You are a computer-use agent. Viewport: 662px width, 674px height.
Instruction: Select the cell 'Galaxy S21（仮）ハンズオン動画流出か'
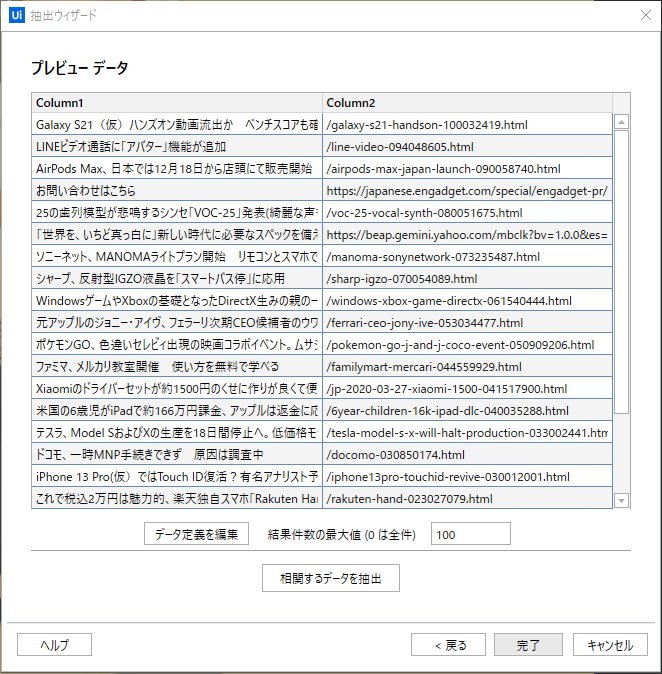pyautogui.click(x=177, y=124)
